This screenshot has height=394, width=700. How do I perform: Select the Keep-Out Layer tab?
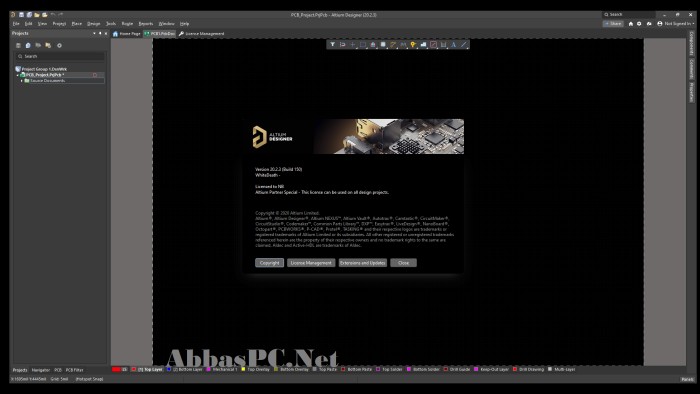click(492, 369)
